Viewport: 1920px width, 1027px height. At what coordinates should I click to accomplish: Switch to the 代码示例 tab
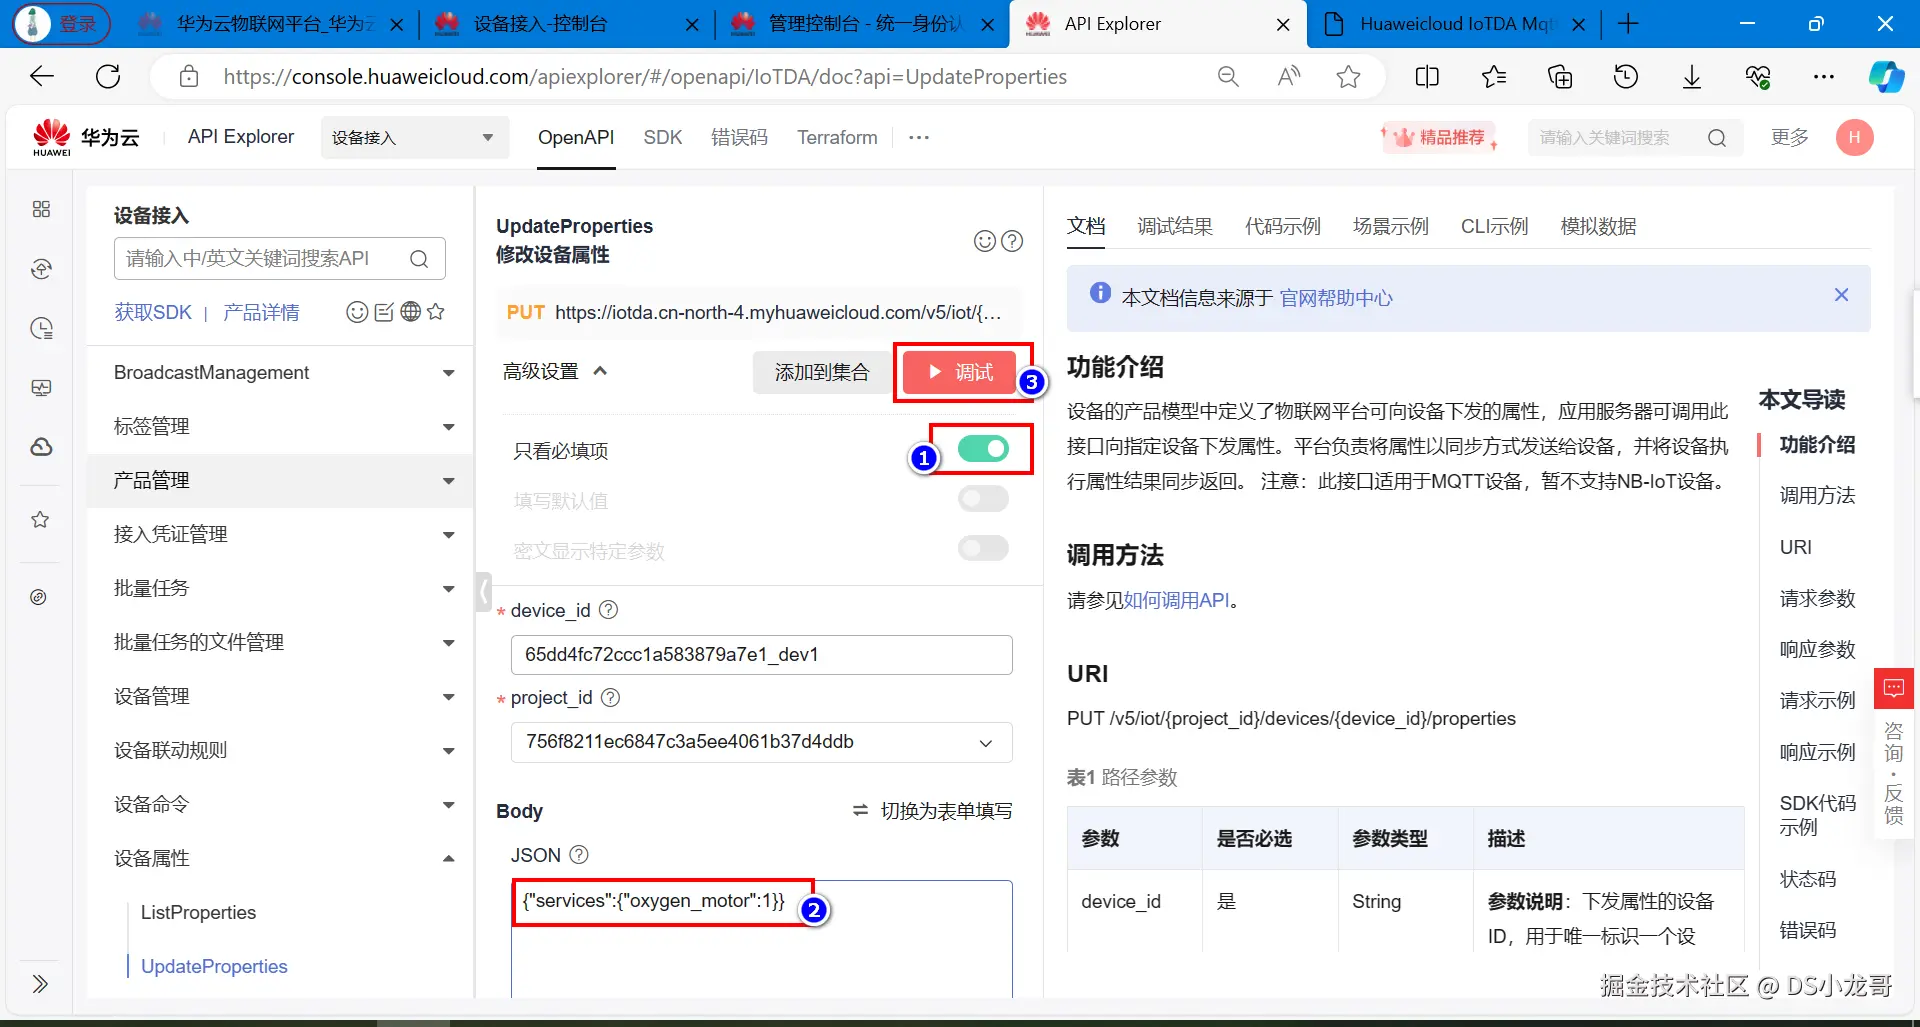point(1283,227)
